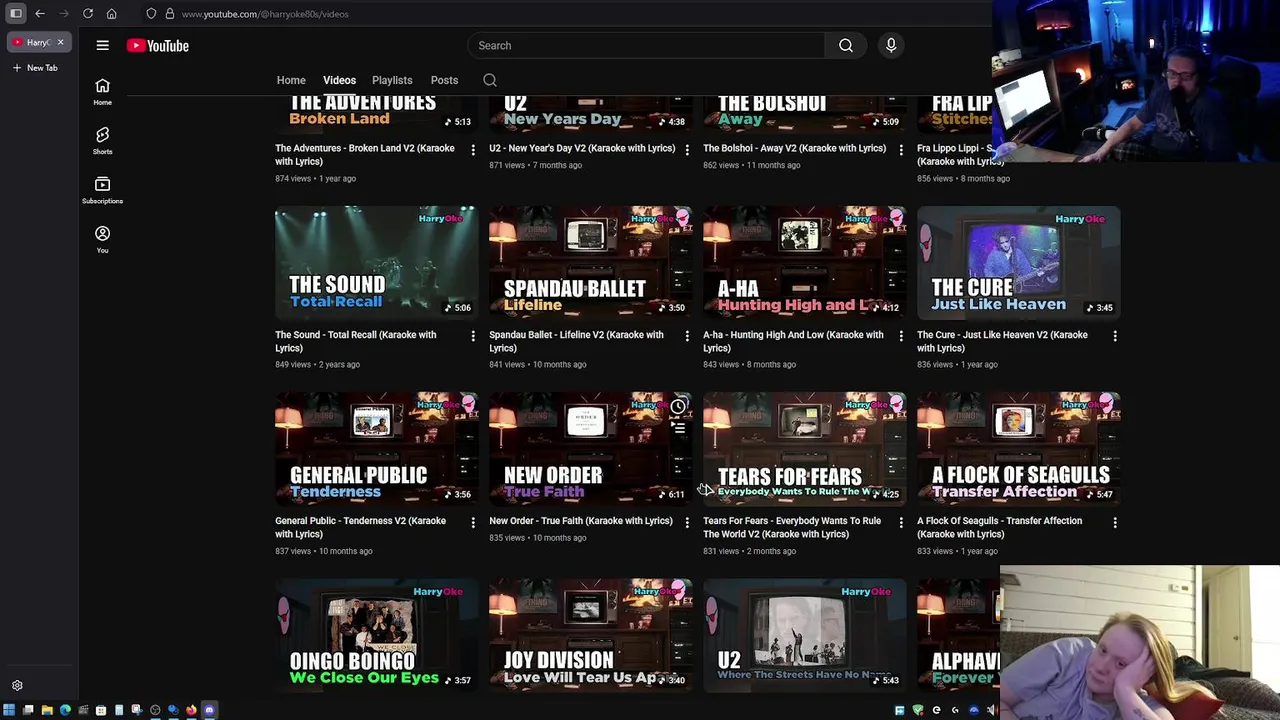The height and width of the screenshot is (720, 1280).
Task: Click the YouTube search input field
Action: [646, 45]
